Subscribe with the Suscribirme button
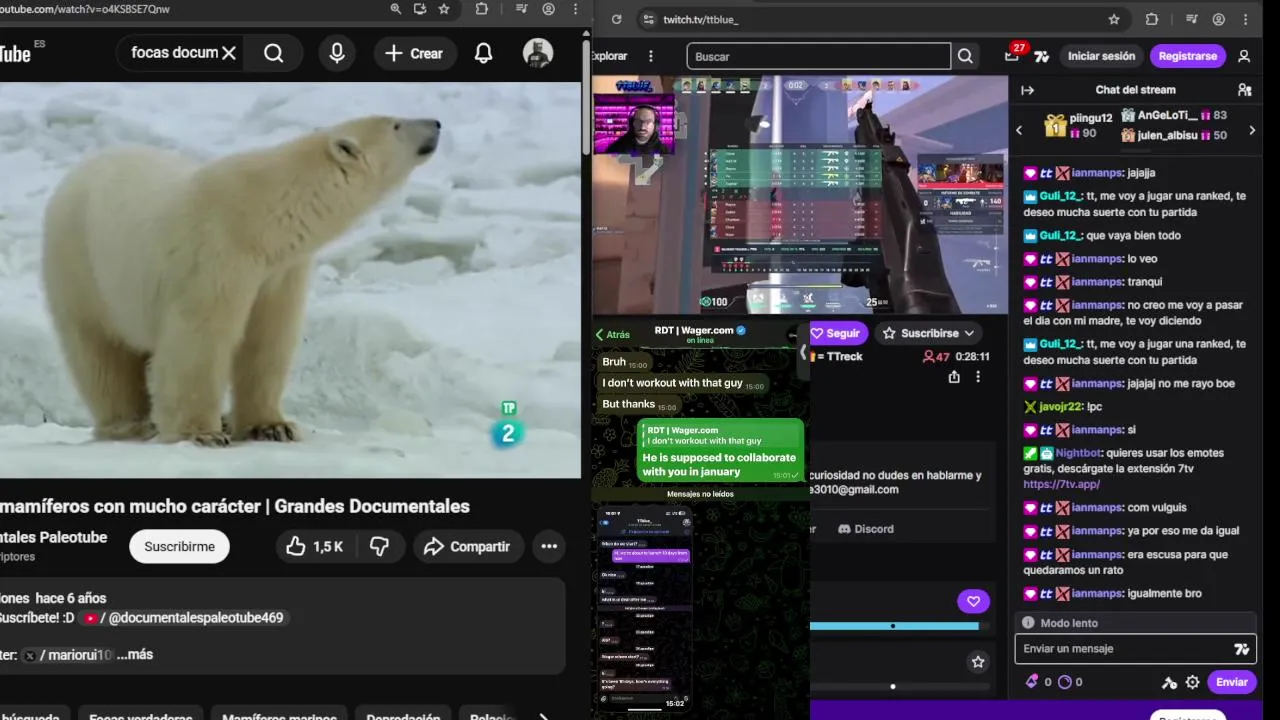The image size is (1280, 720). 179,546
